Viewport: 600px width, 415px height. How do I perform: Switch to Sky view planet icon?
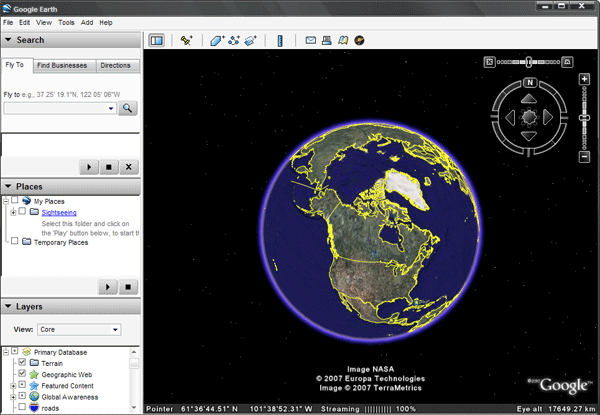tap(359, 40)
